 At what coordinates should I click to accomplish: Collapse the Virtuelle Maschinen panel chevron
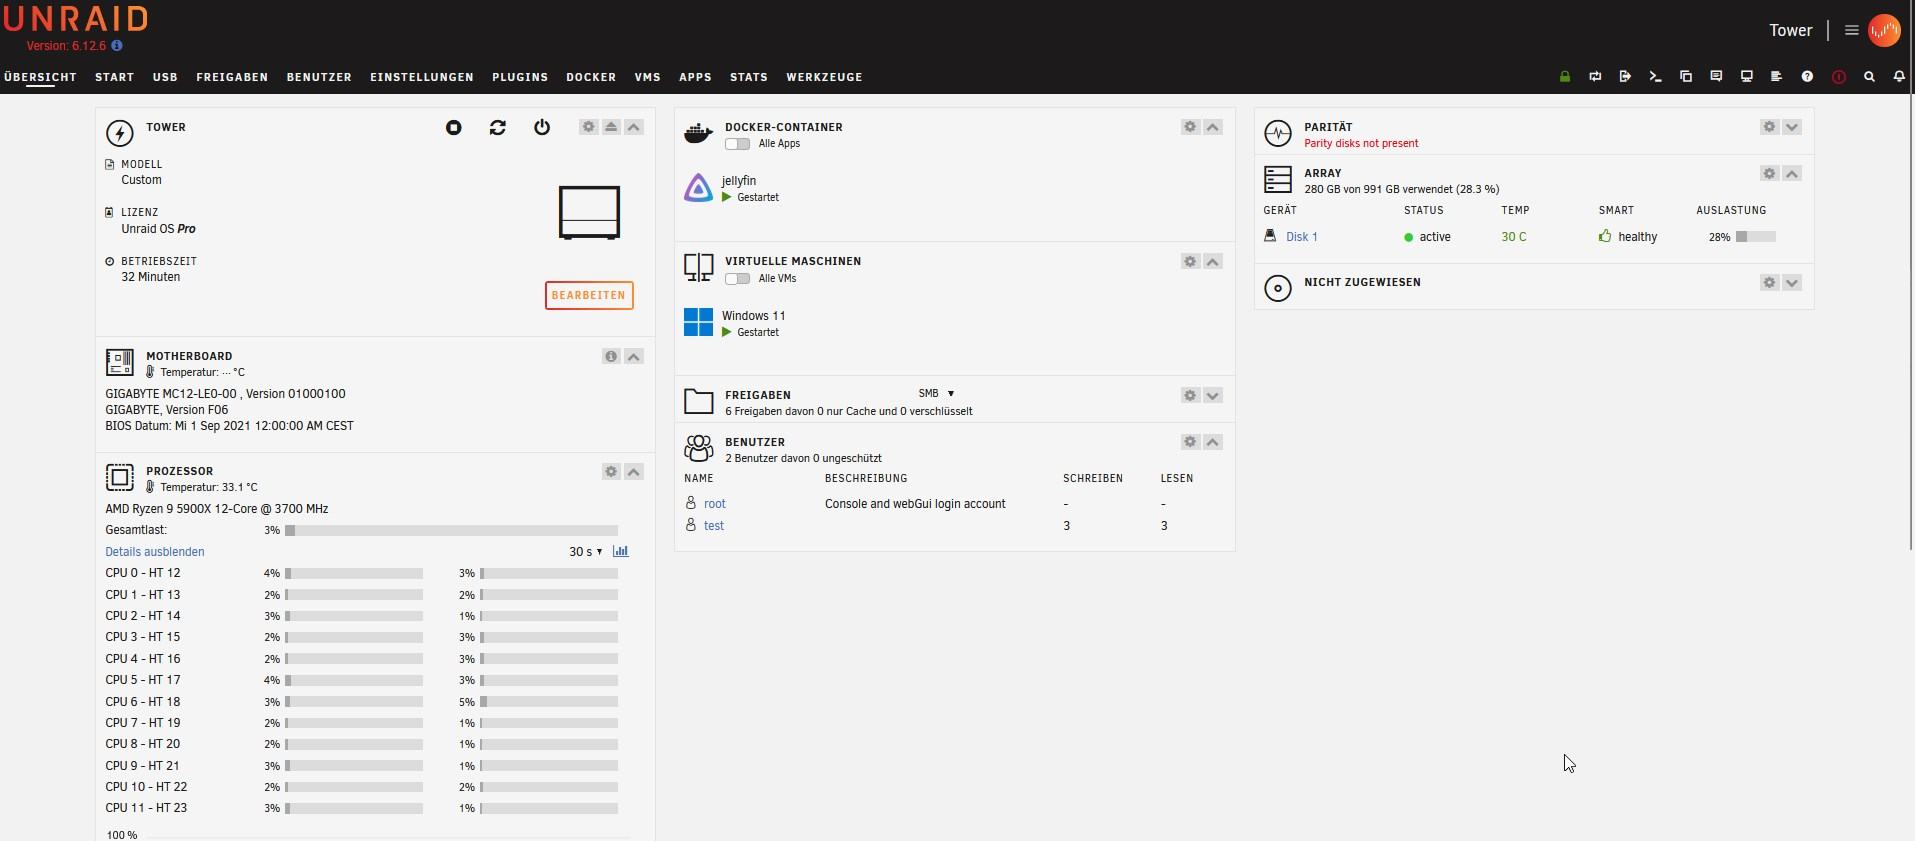point(1213,261)
